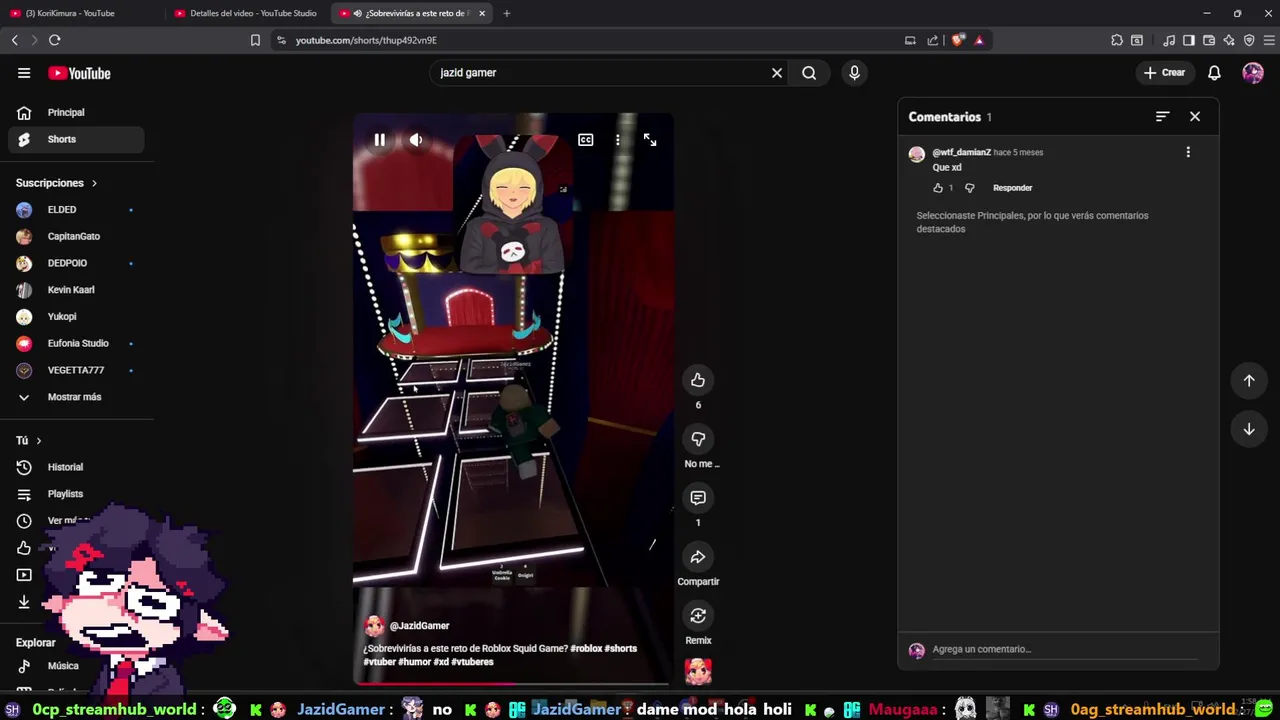Viewport: 1280px width, 720px height.
Task: Go to the previous Short with up arrow
Action: 1249,380
